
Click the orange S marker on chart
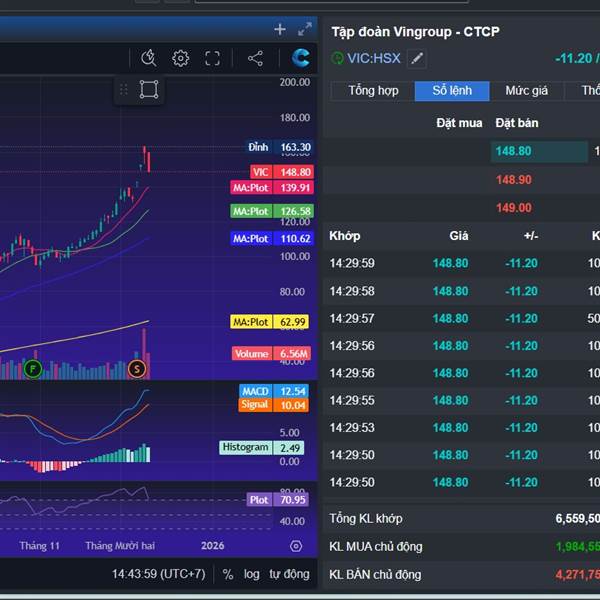(x=137, y=369)
